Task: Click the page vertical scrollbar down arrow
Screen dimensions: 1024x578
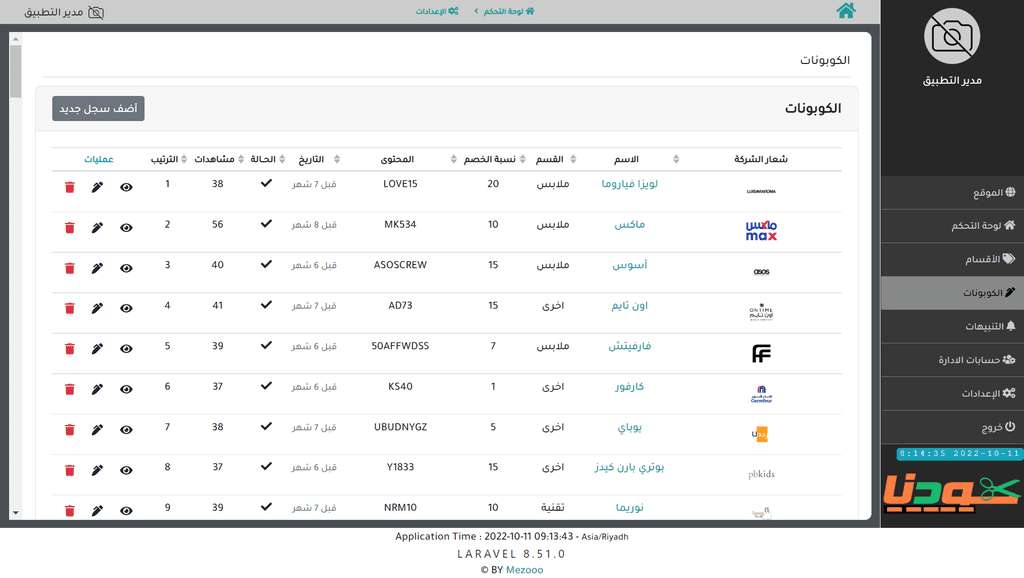Action: [x=16, y=513]
